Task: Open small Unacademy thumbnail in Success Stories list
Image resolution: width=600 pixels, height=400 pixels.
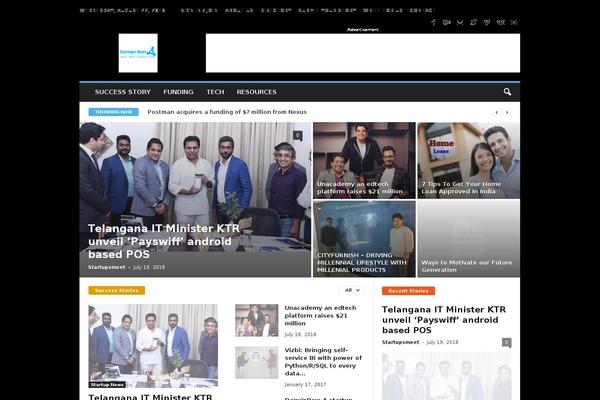Action: (x=257, y=320)
